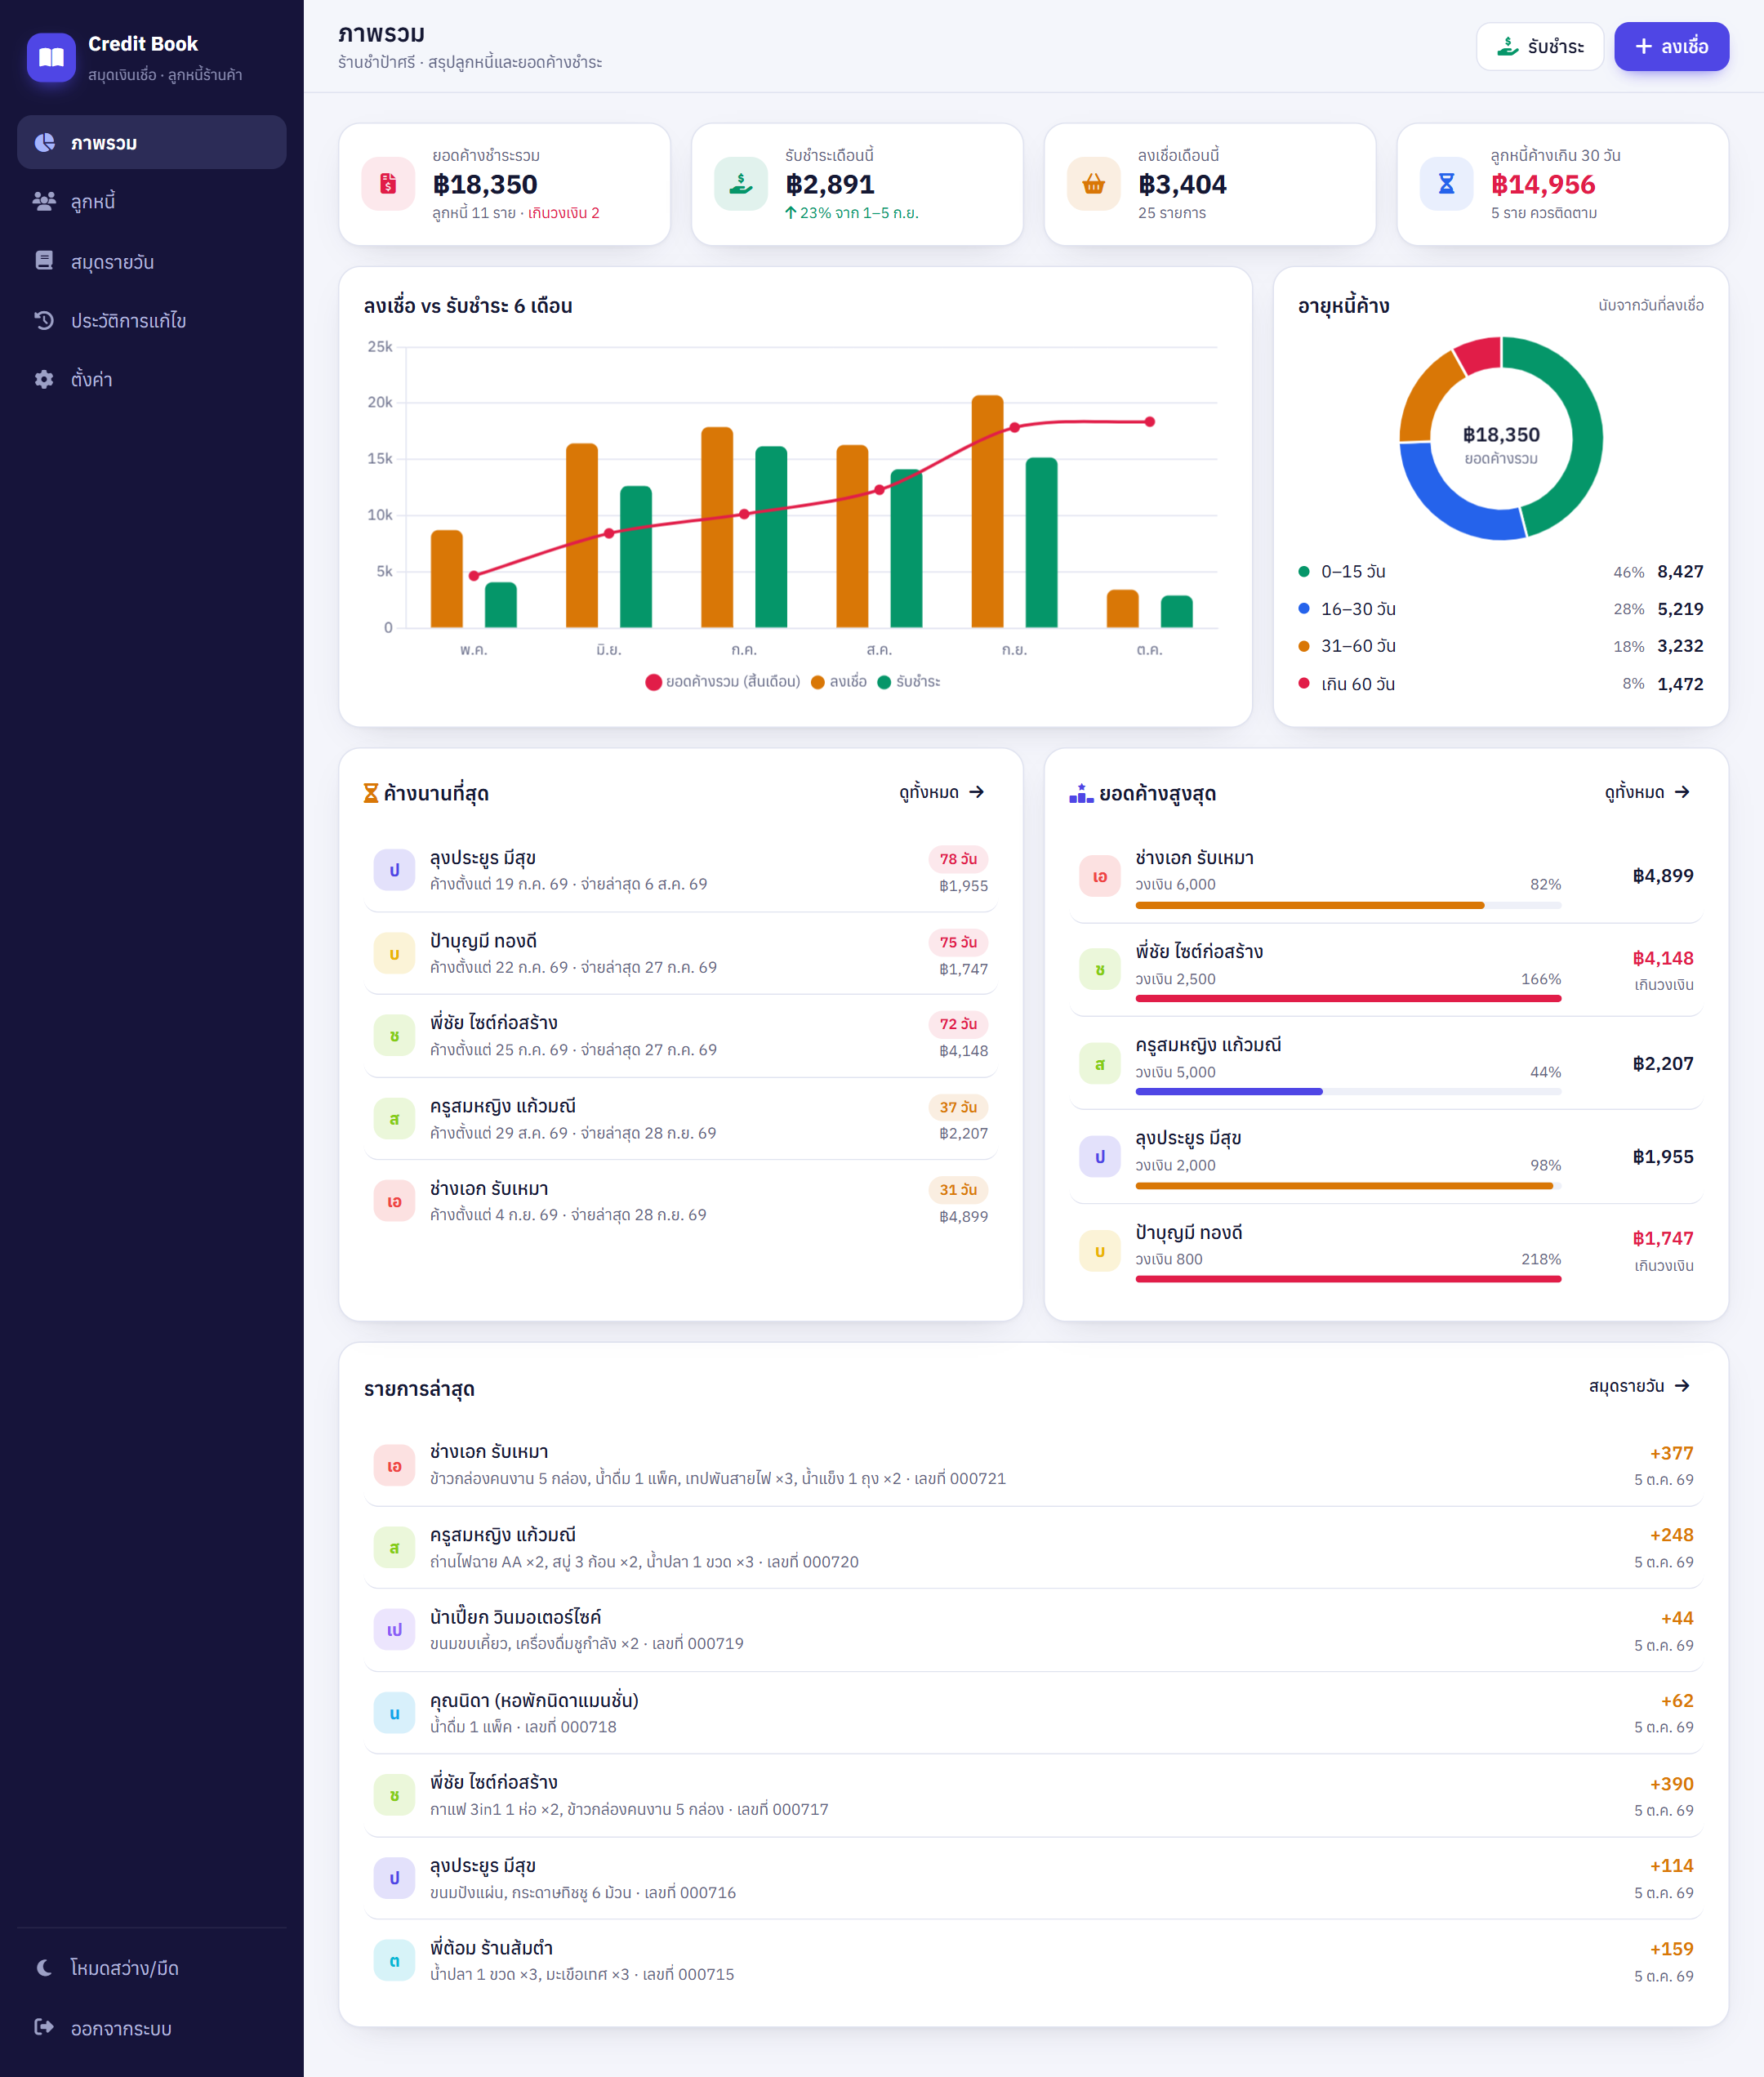This screenshot has height=2077, width=1764.
Task: Click the orange basket icon on the ลงเชื่อเดือนนี้ card
Action: (x=1094, y=184)
